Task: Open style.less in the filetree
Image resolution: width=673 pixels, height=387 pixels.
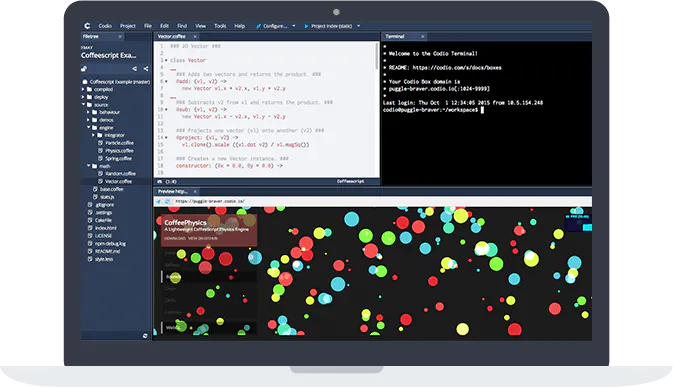Action: [x=104, y=259]
